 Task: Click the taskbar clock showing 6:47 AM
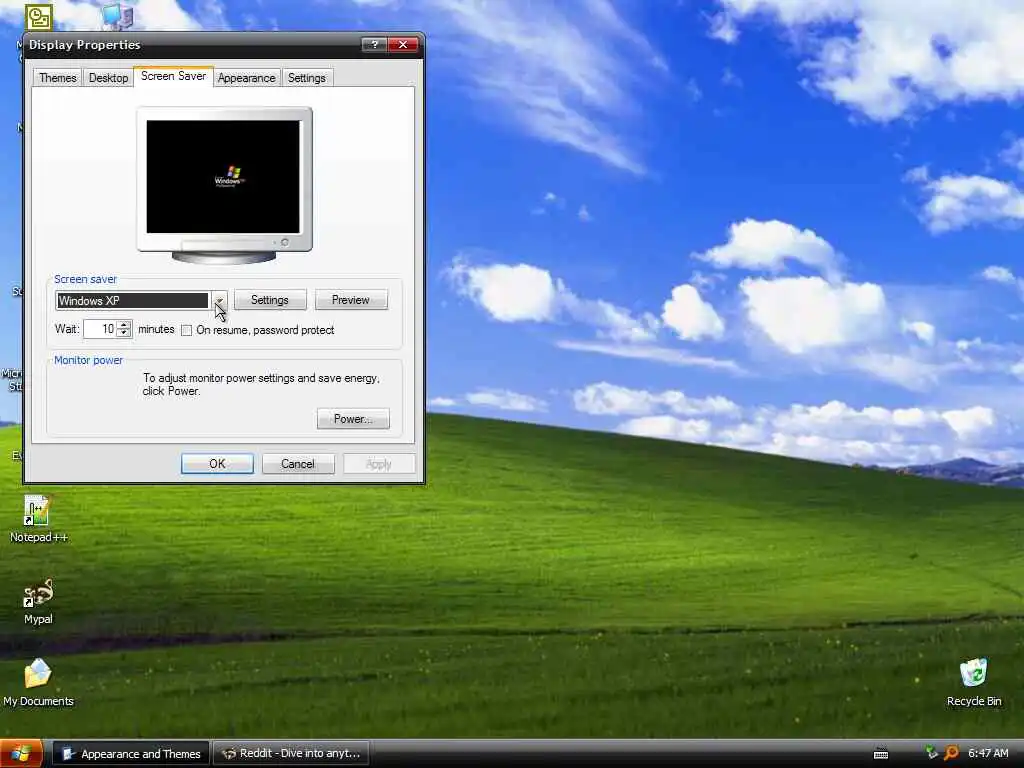[988, 754]
